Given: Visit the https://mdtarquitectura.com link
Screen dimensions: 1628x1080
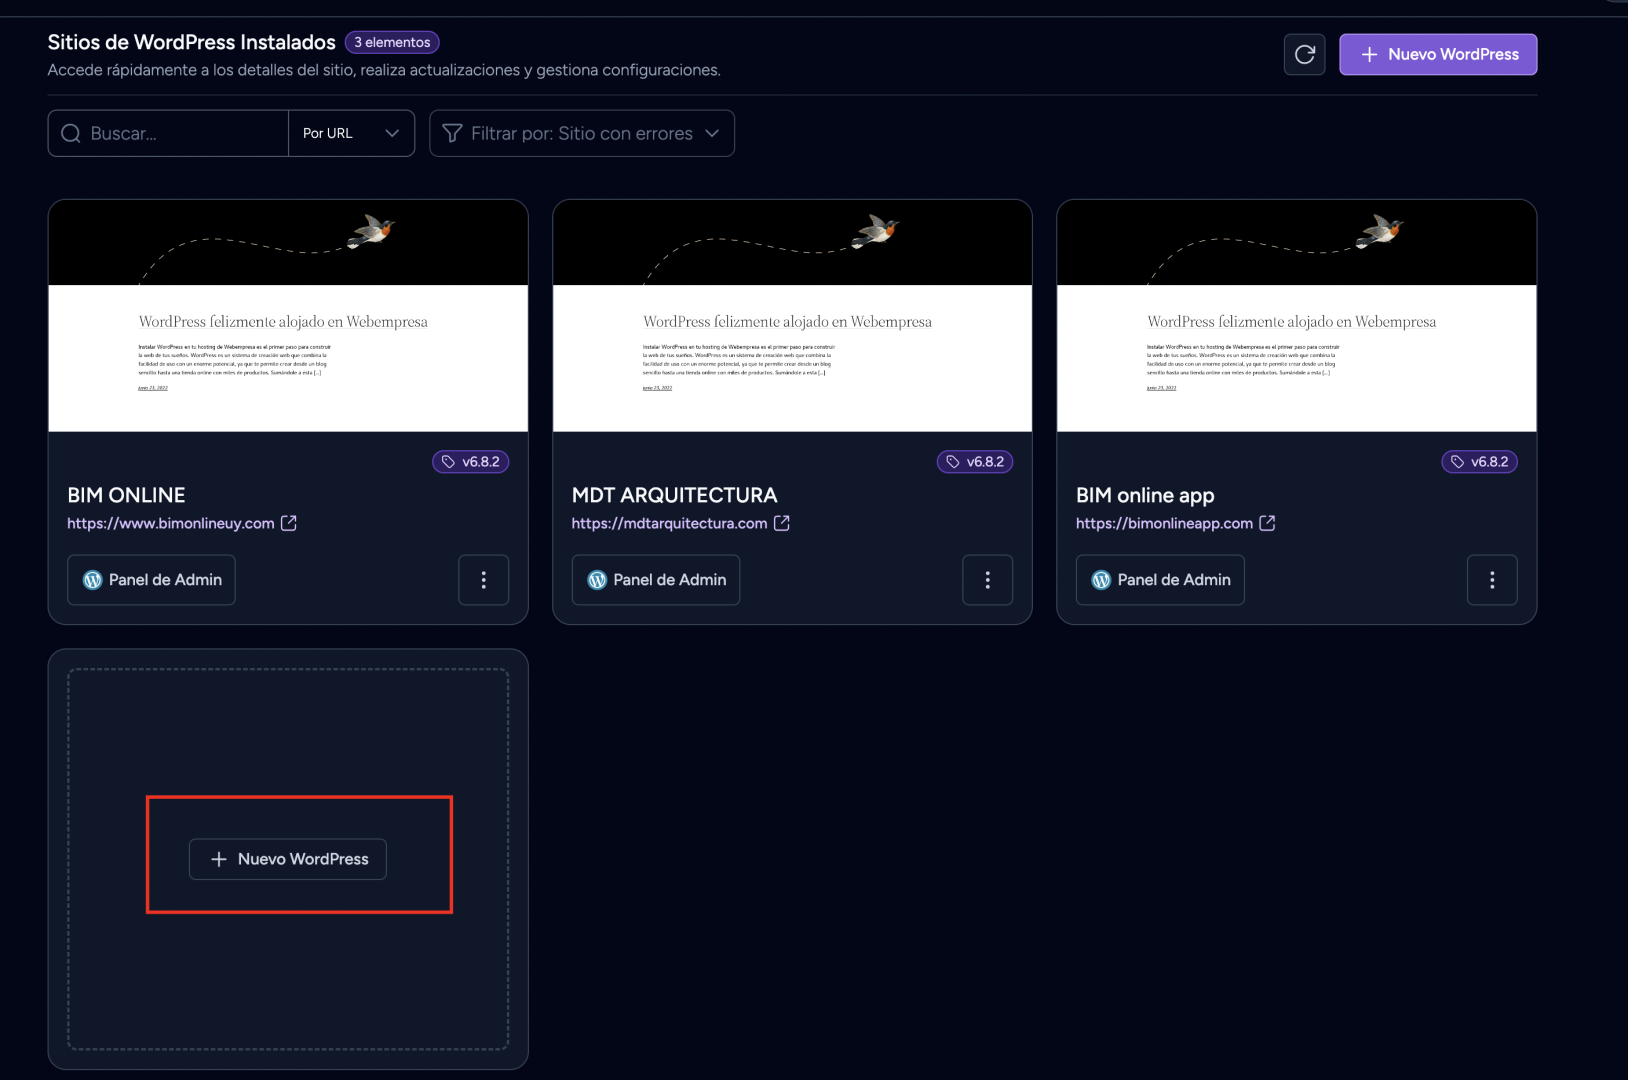Looking at the screenshot, I should tap(669, 523).
